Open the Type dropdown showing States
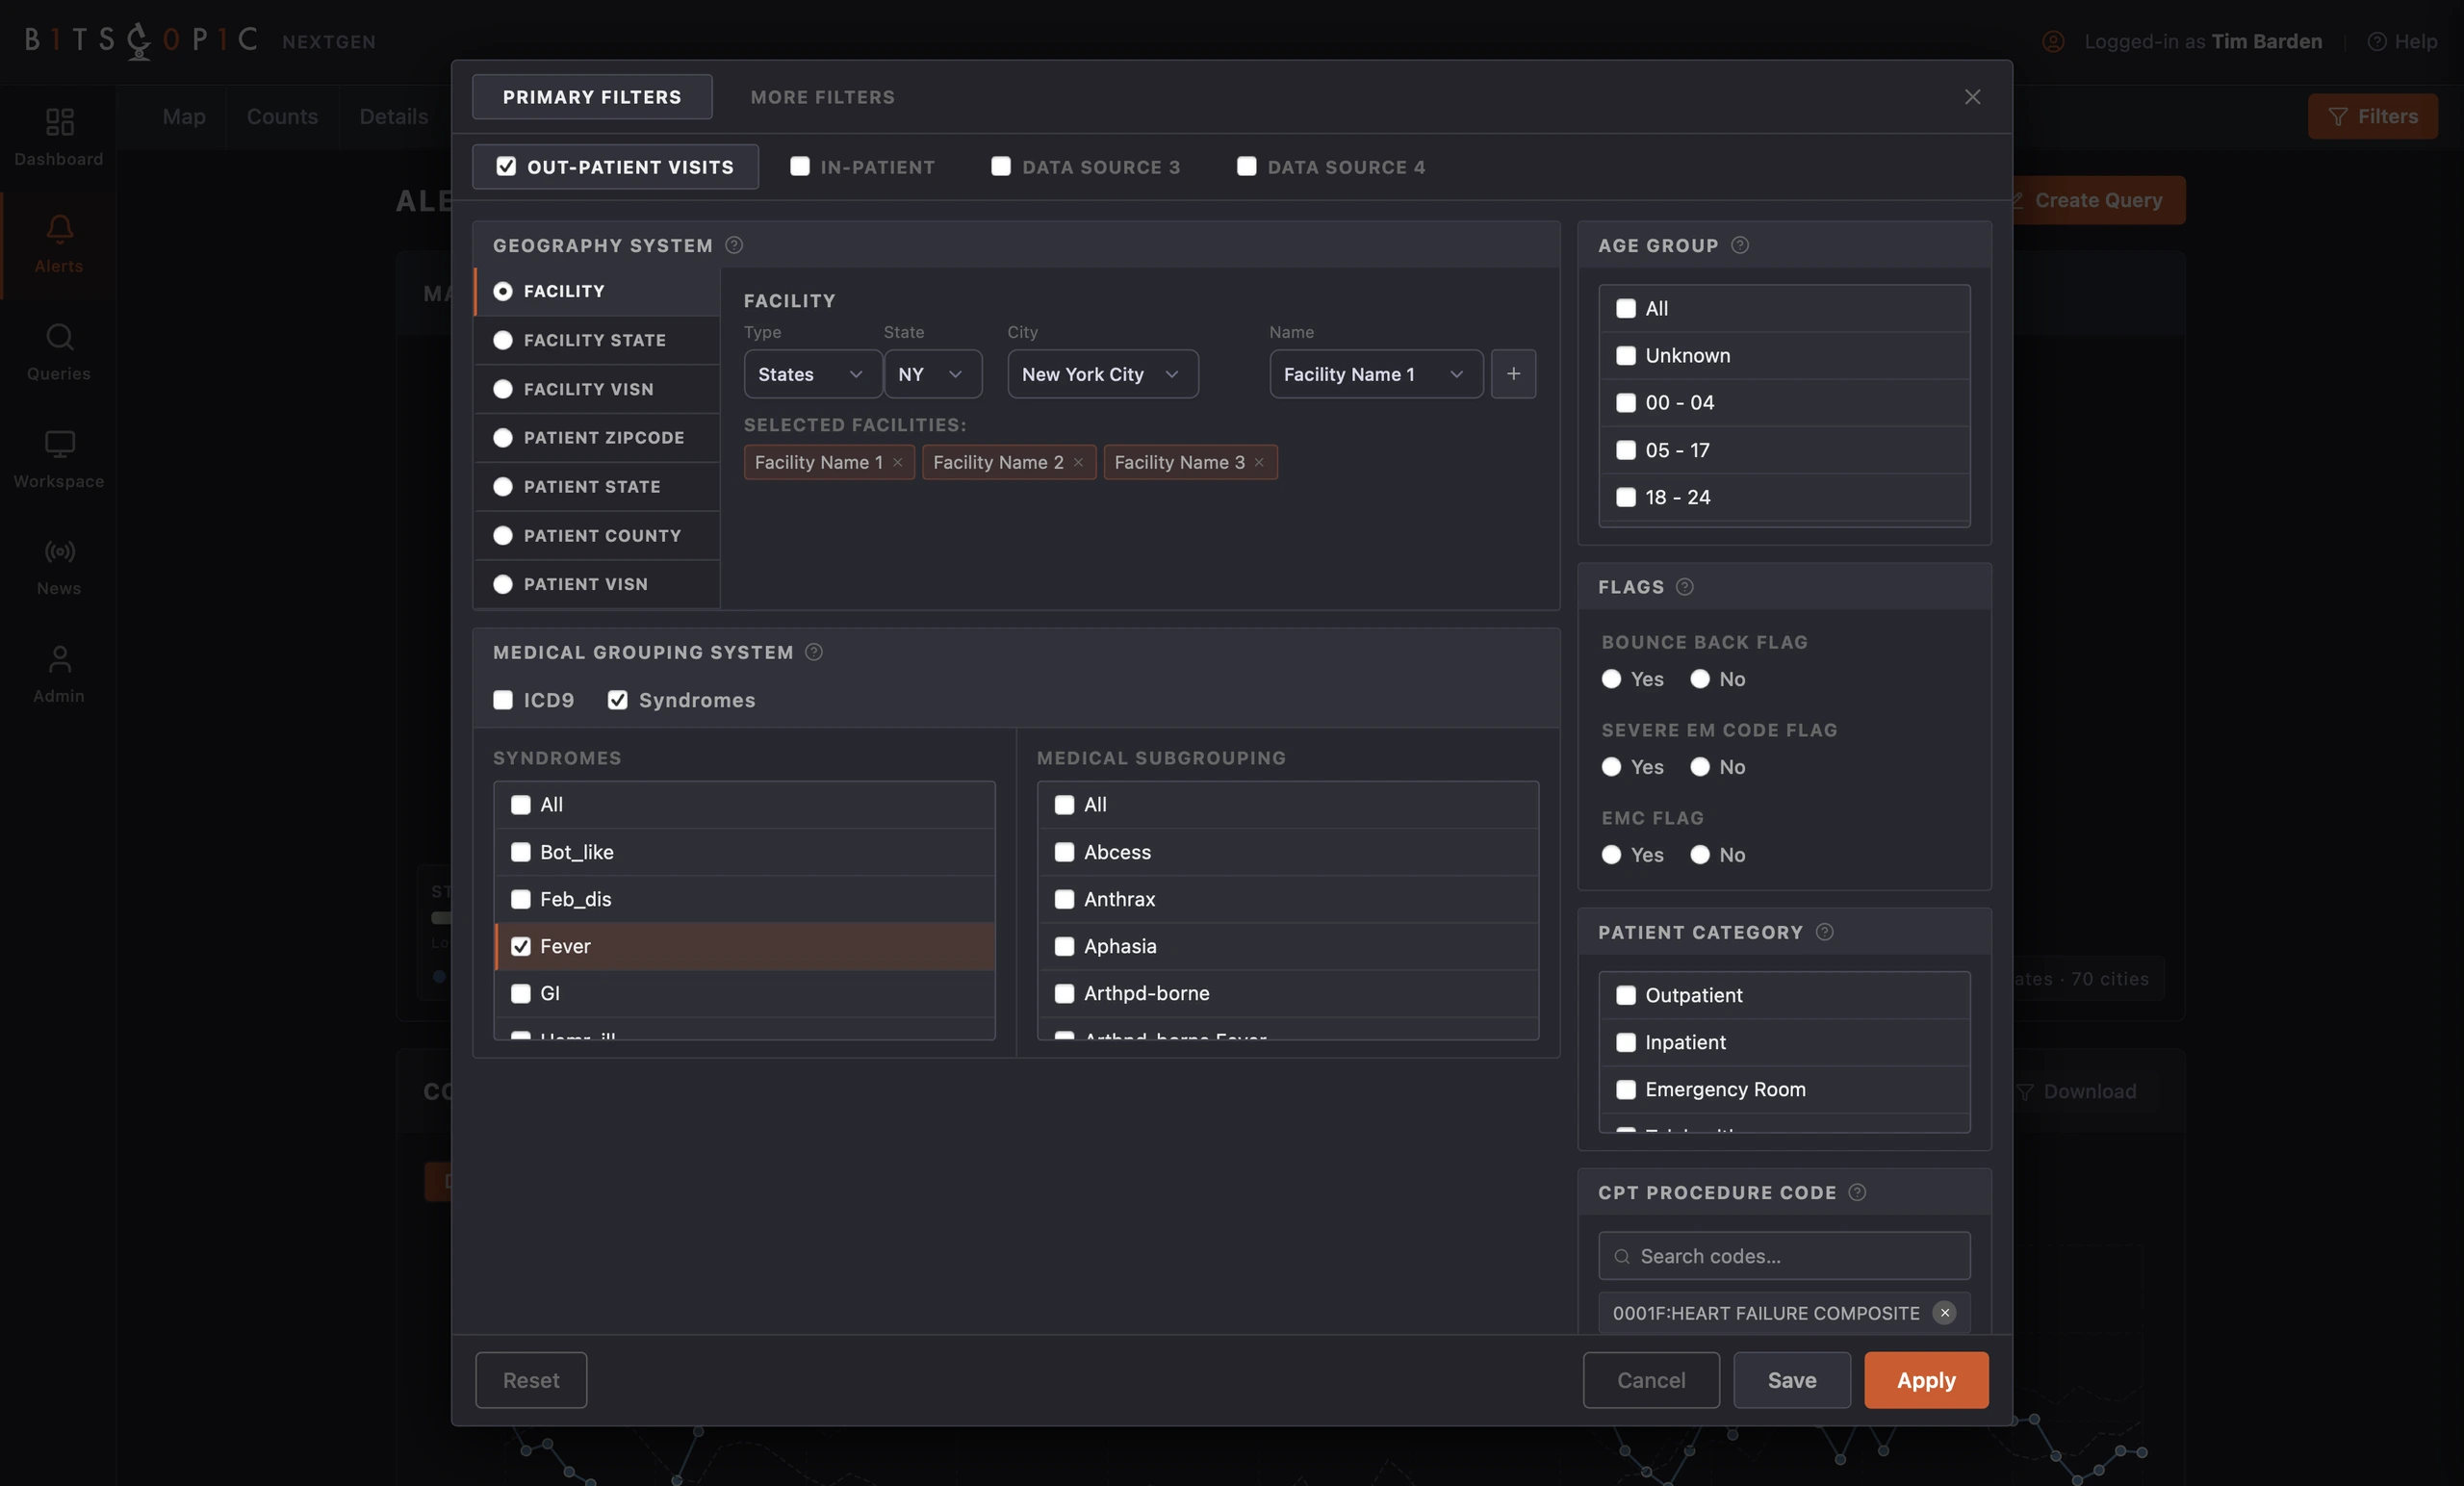This screenshot has width=2464, height=1486. [x=812, y=374]
